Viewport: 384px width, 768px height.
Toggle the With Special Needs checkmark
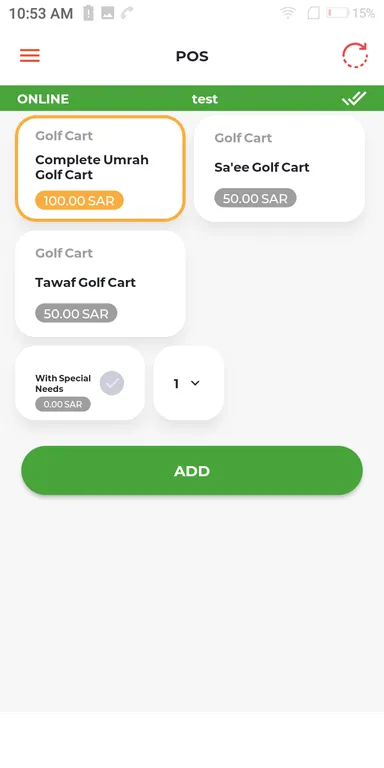pyautogui.click(x=112, y=383)
